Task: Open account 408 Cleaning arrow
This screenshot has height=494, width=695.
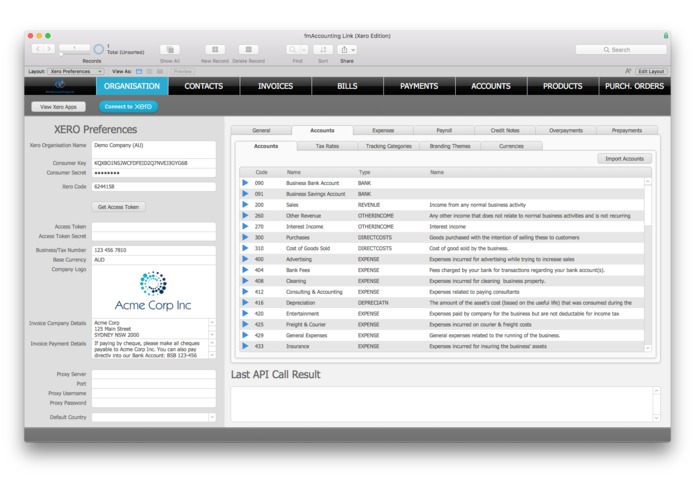Action: pos(245,280)
